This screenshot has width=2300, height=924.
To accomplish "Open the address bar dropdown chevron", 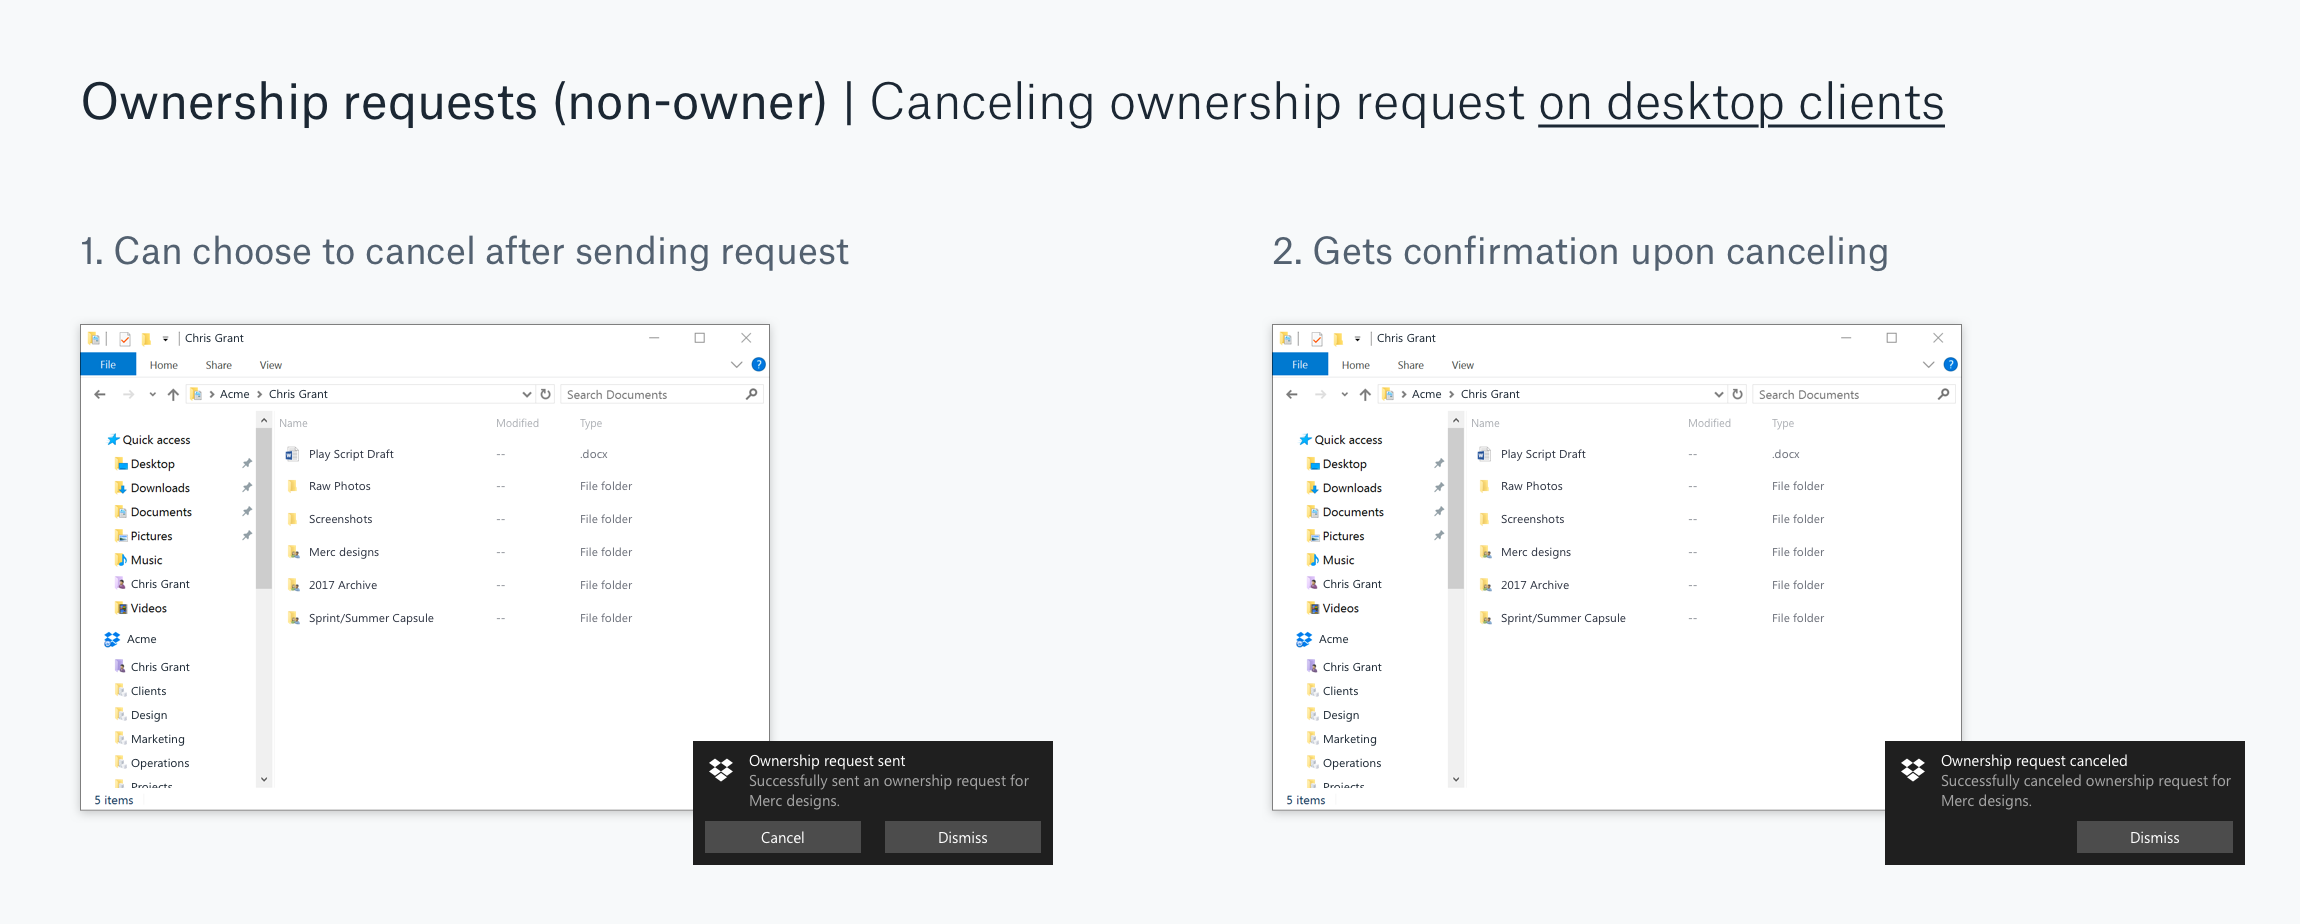I will 526,393.
